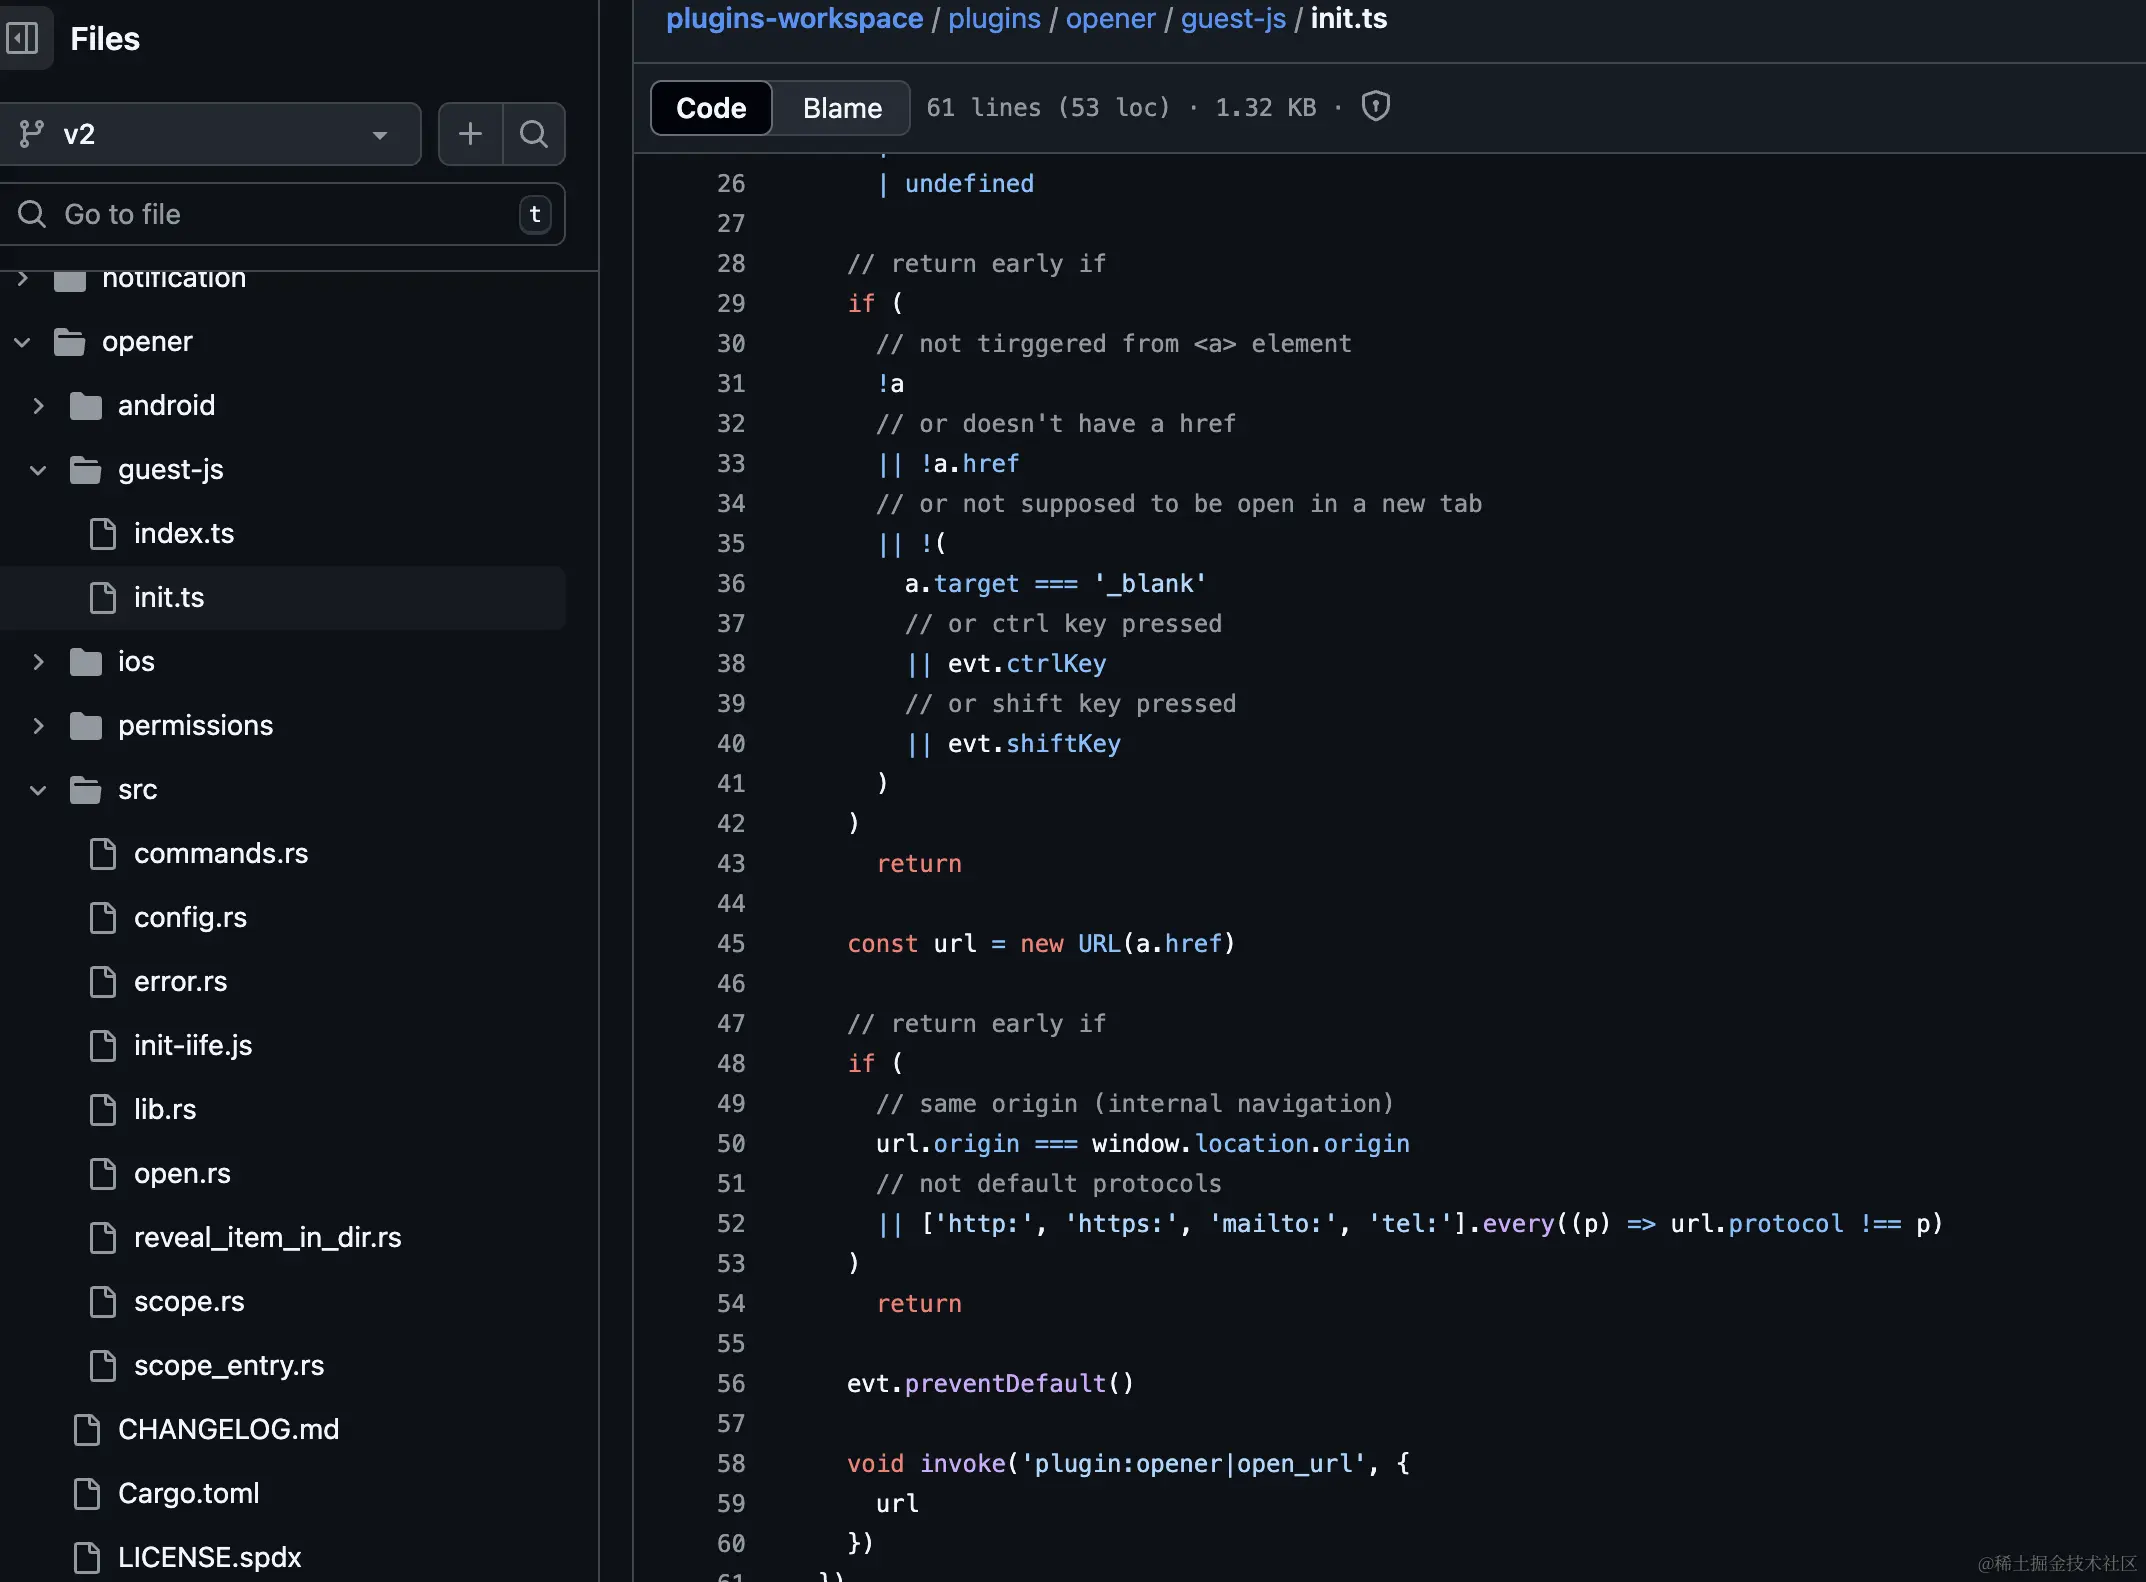Expand the permissions folder chevron
Image resolution: width=2146 pixels, height=1582 pixels.
click(38, 726)
